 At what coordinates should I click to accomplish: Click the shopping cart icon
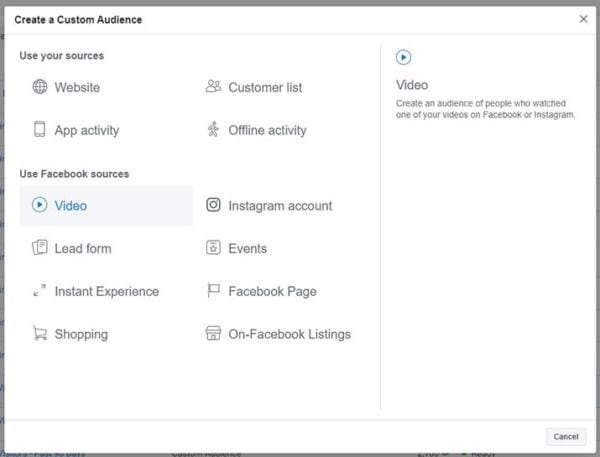40,333
